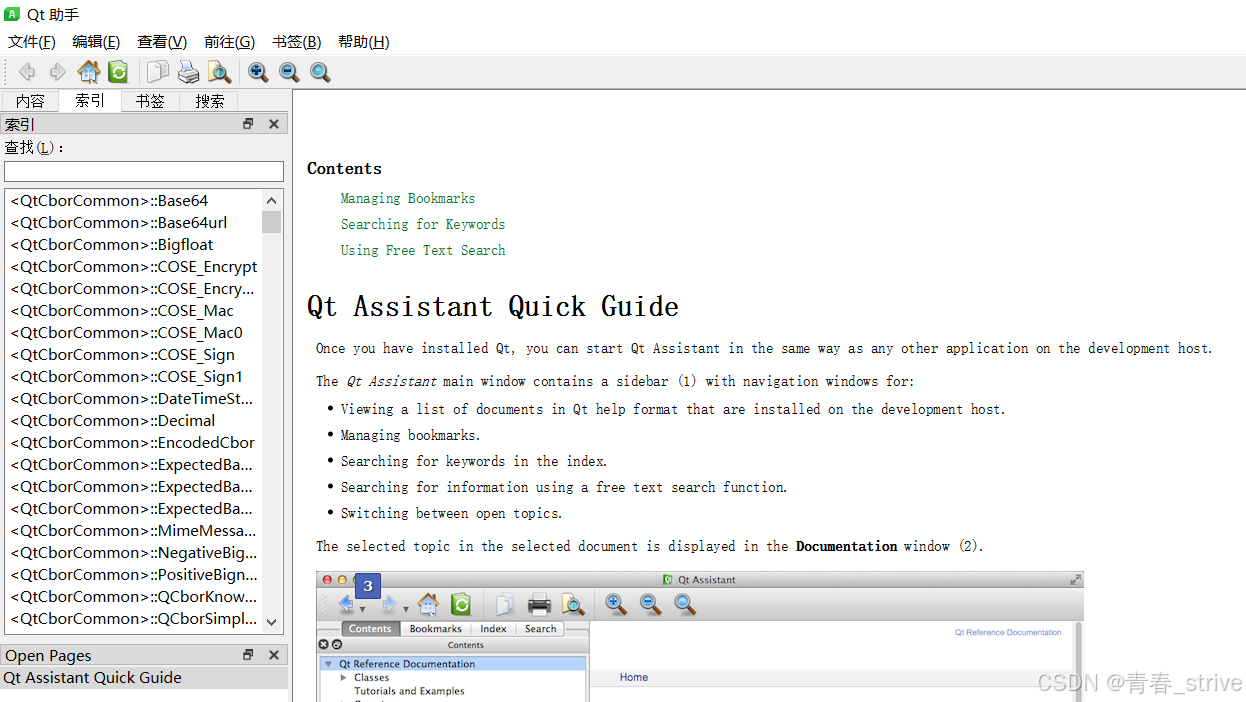This screenshot has width=1246, height=702.
Task: Select <QtCborCommon>::Bigfloat index entry
Action: [133, 244]
